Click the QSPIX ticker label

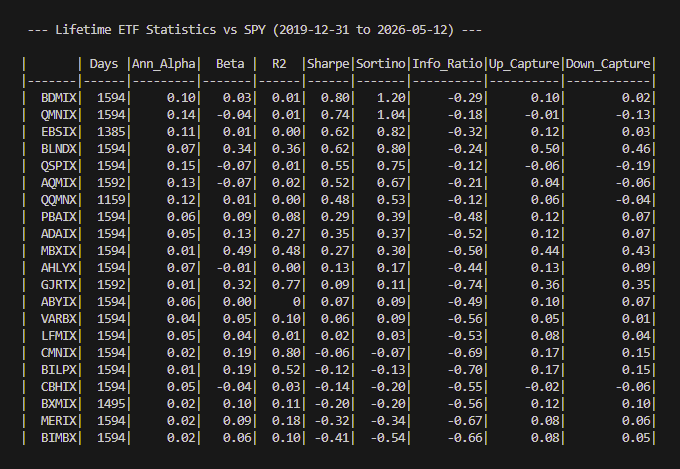[59, 166]
